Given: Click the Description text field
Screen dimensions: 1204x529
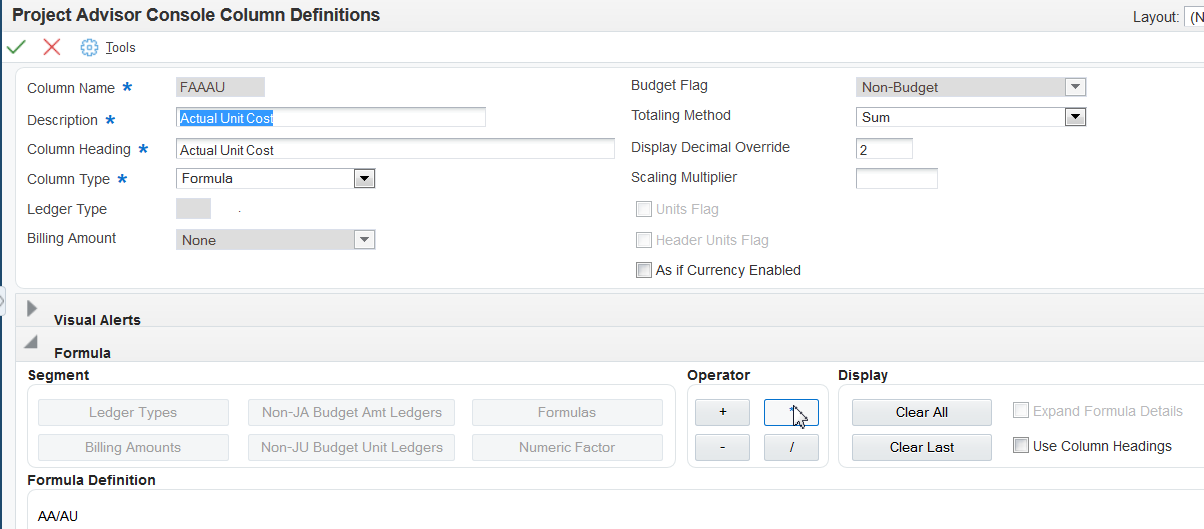Looking at the screenshot, I should (330, 118).
